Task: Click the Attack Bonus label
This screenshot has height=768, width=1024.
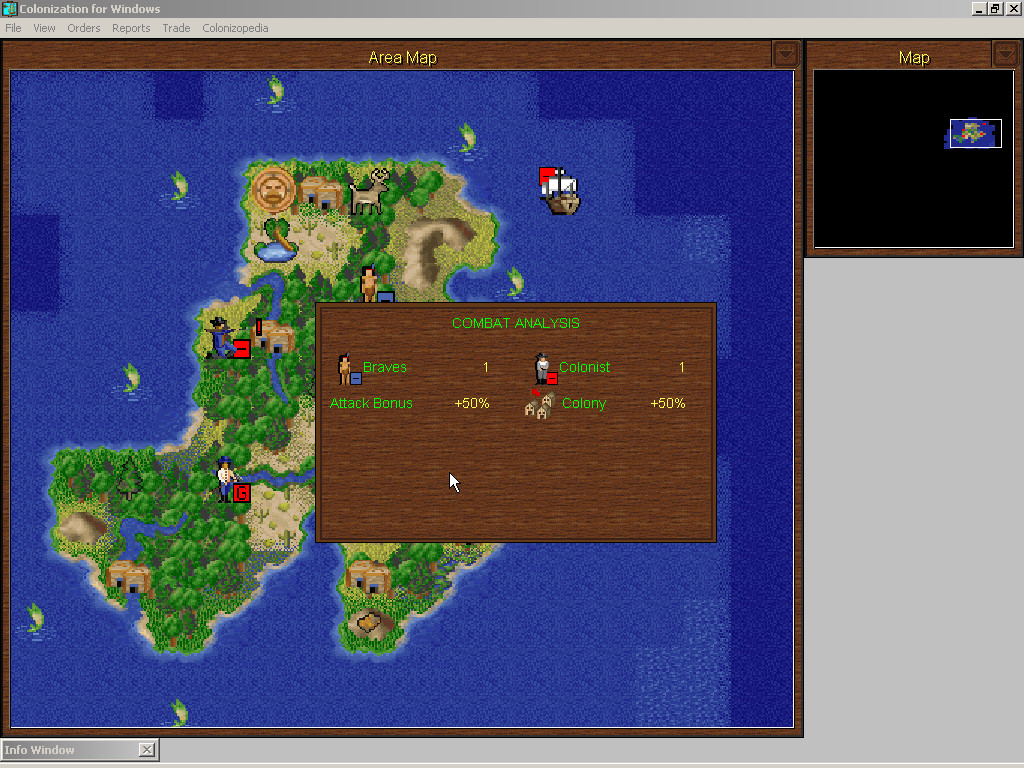Action: pyautogui.click(x=371, y=403)
